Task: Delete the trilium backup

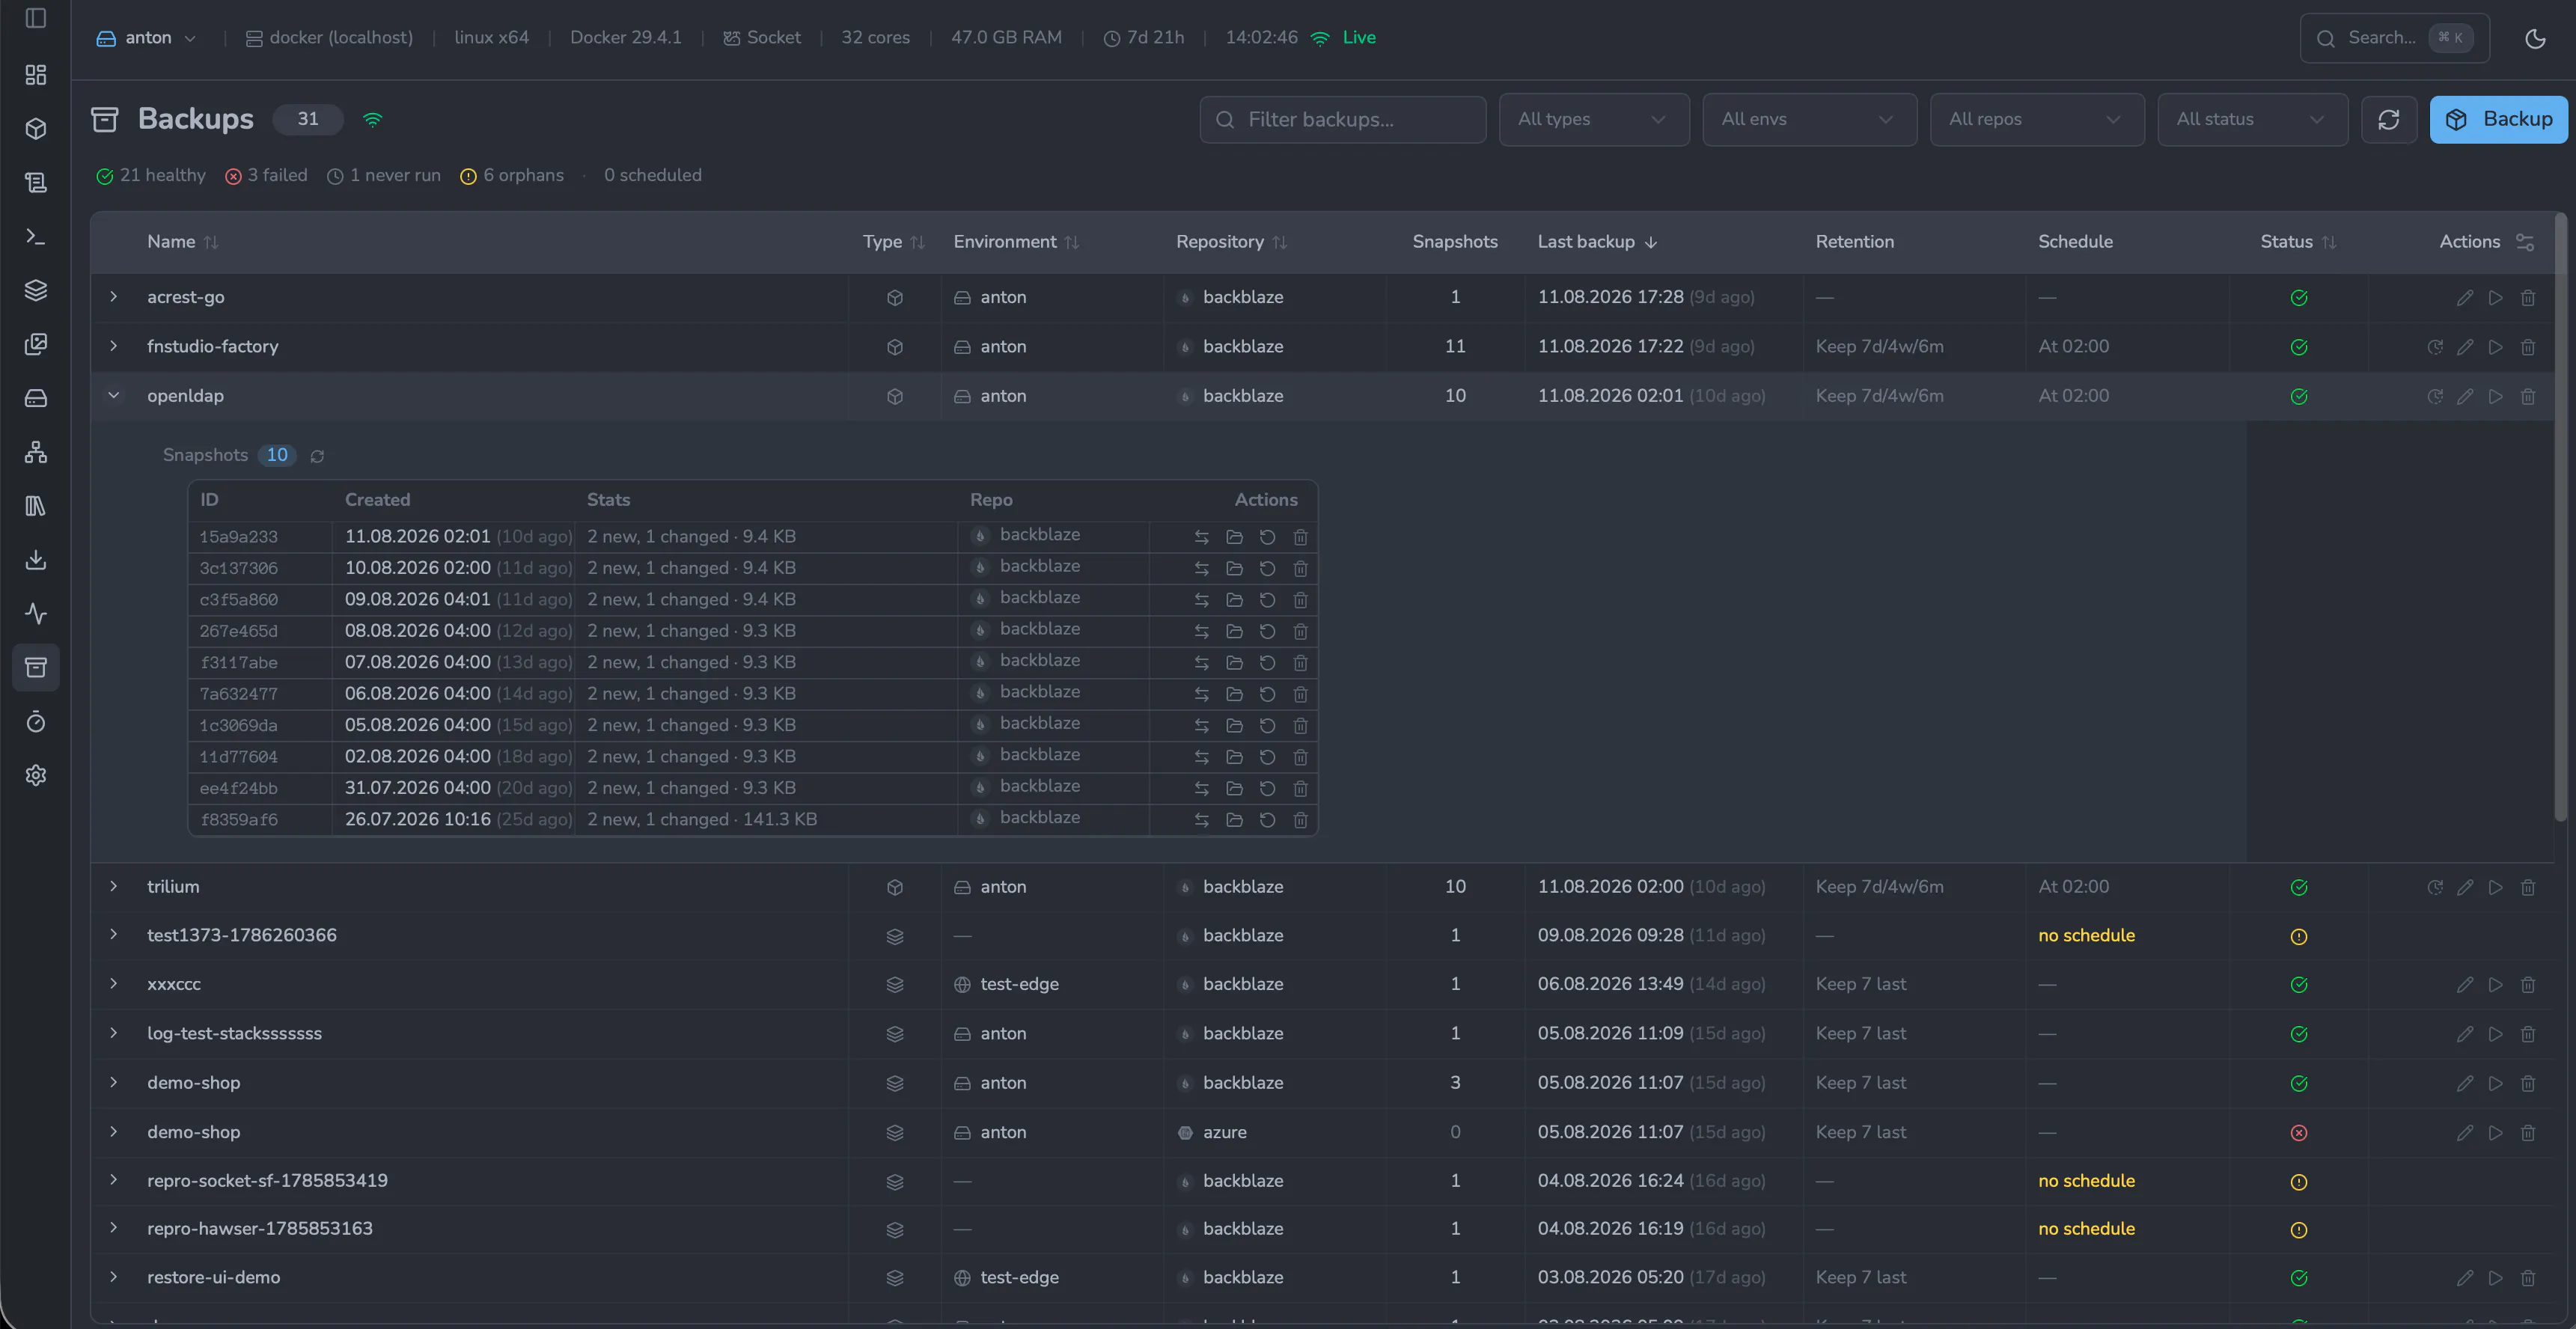Action: pyautogui.click(x=2528, y=887)
